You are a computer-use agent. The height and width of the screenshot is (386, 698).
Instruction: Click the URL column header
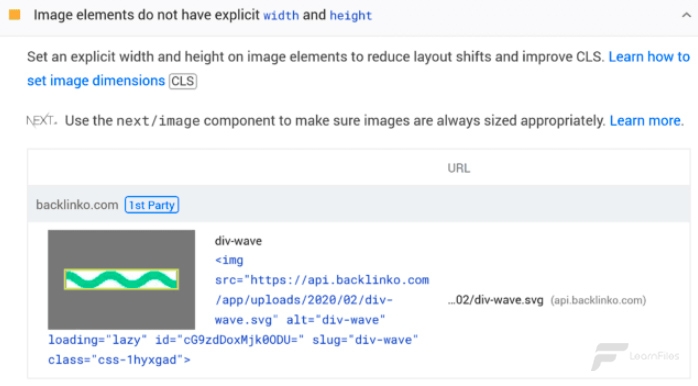point(459,168)
